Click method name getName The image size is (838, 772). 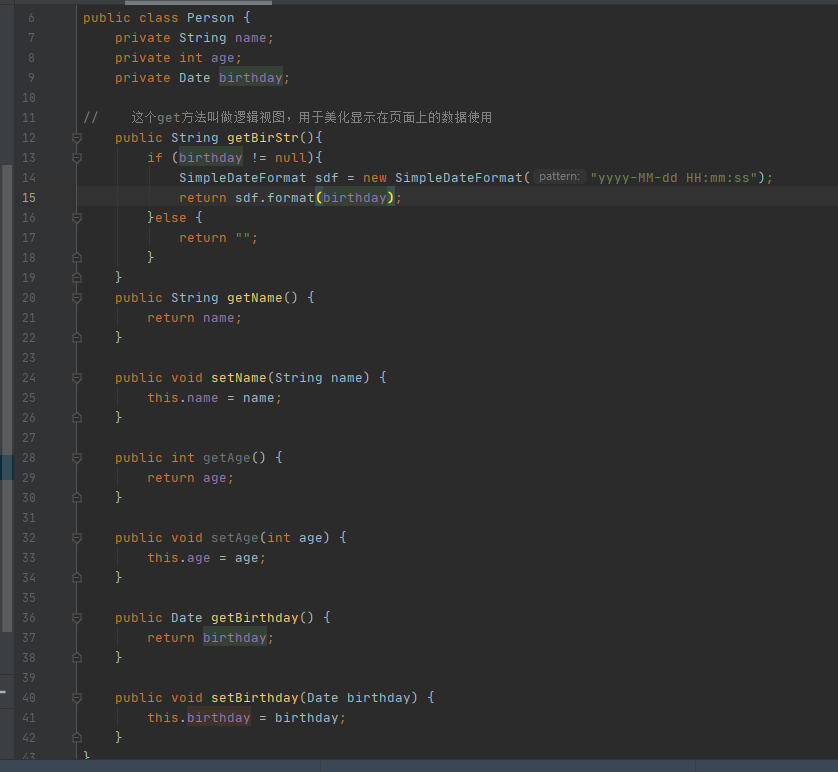click(x=254, y=298)
